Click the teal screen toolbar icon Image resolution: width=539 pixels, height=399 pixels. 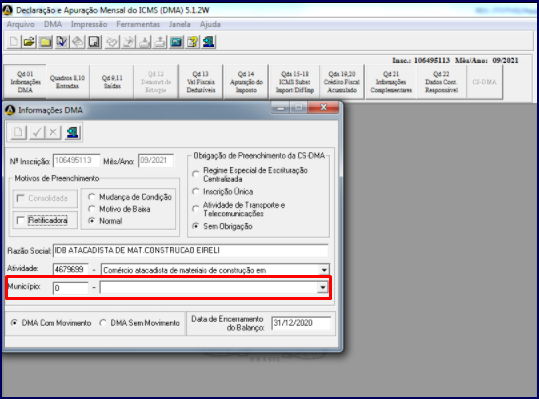click(176, 42)
